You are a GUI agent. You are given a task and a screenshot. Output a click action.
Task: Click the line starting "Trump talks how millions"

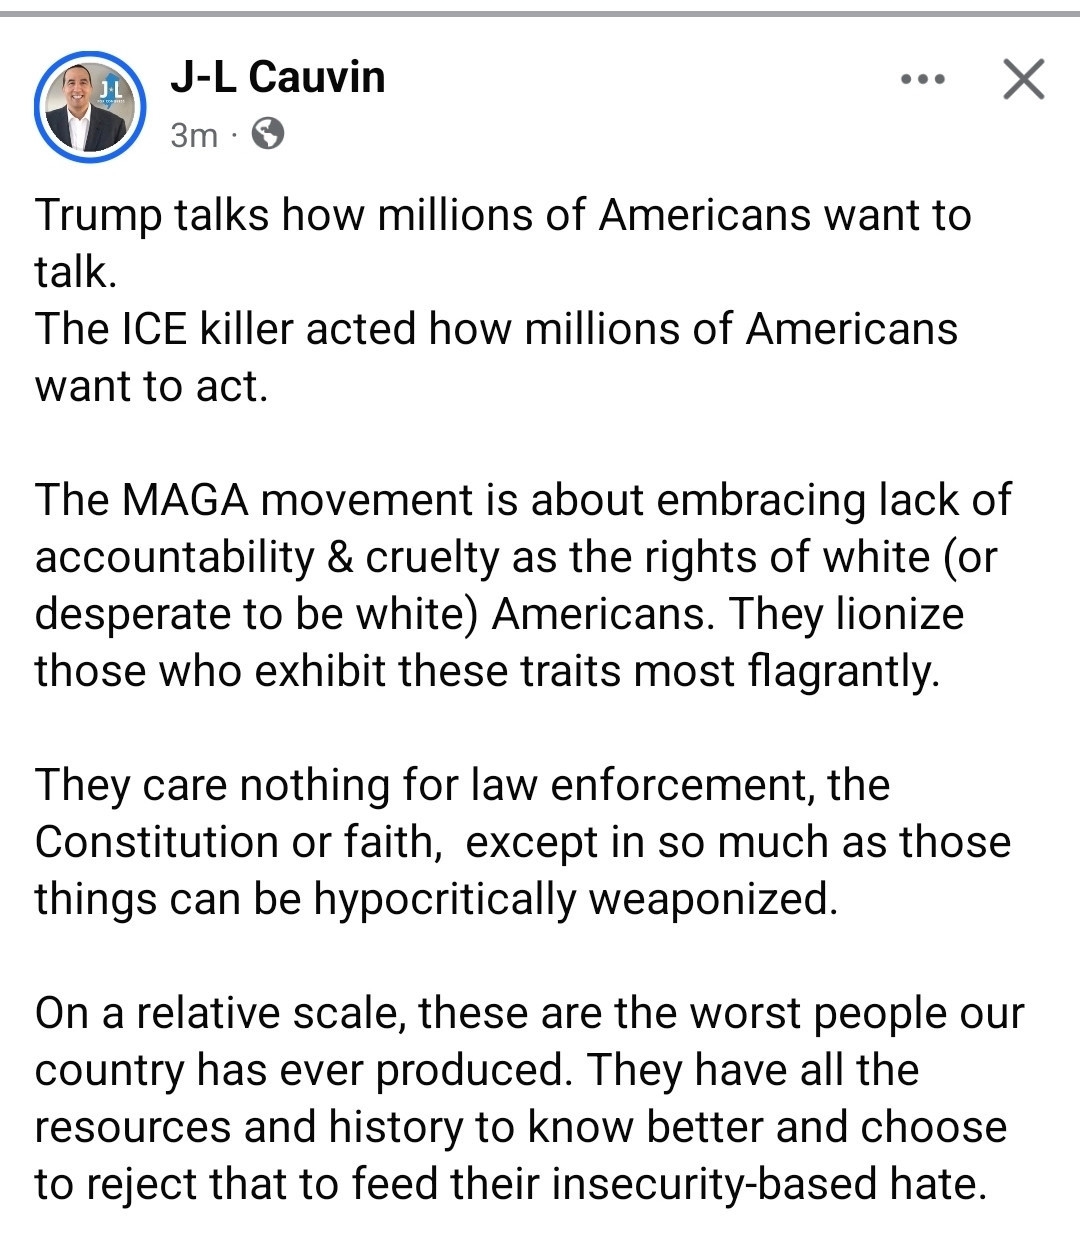point(503,215)
